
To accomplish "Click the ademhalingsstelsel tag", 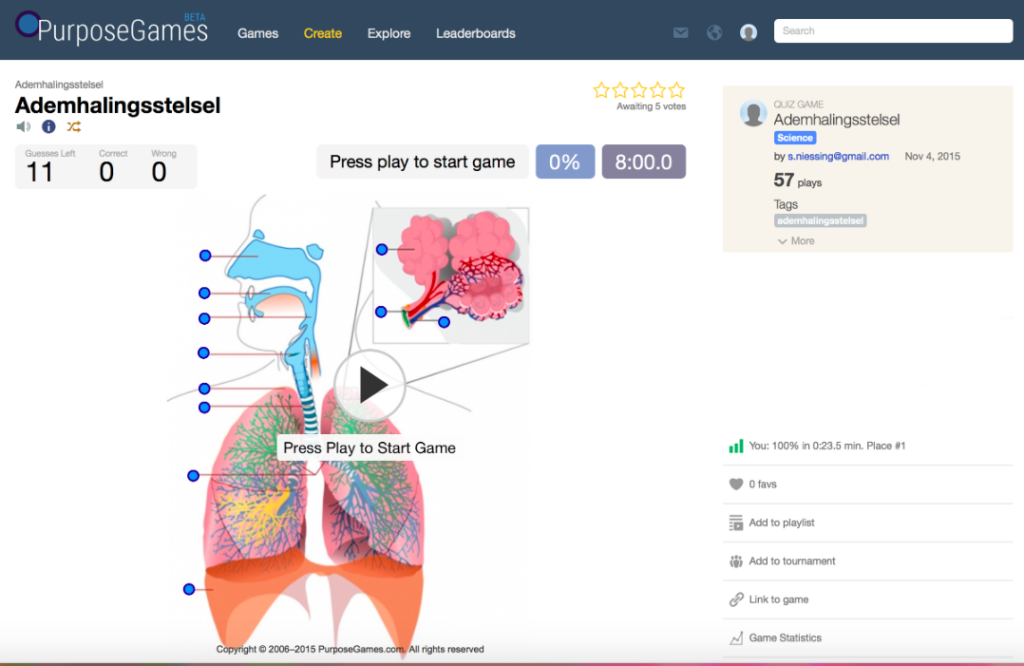I will [x=820, y=220].
